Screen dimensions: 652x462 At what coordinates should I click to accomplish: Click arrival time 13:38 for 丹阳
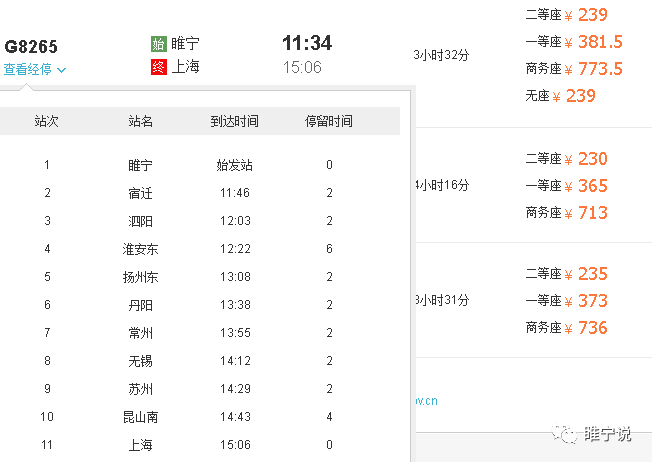click(235, 305)
